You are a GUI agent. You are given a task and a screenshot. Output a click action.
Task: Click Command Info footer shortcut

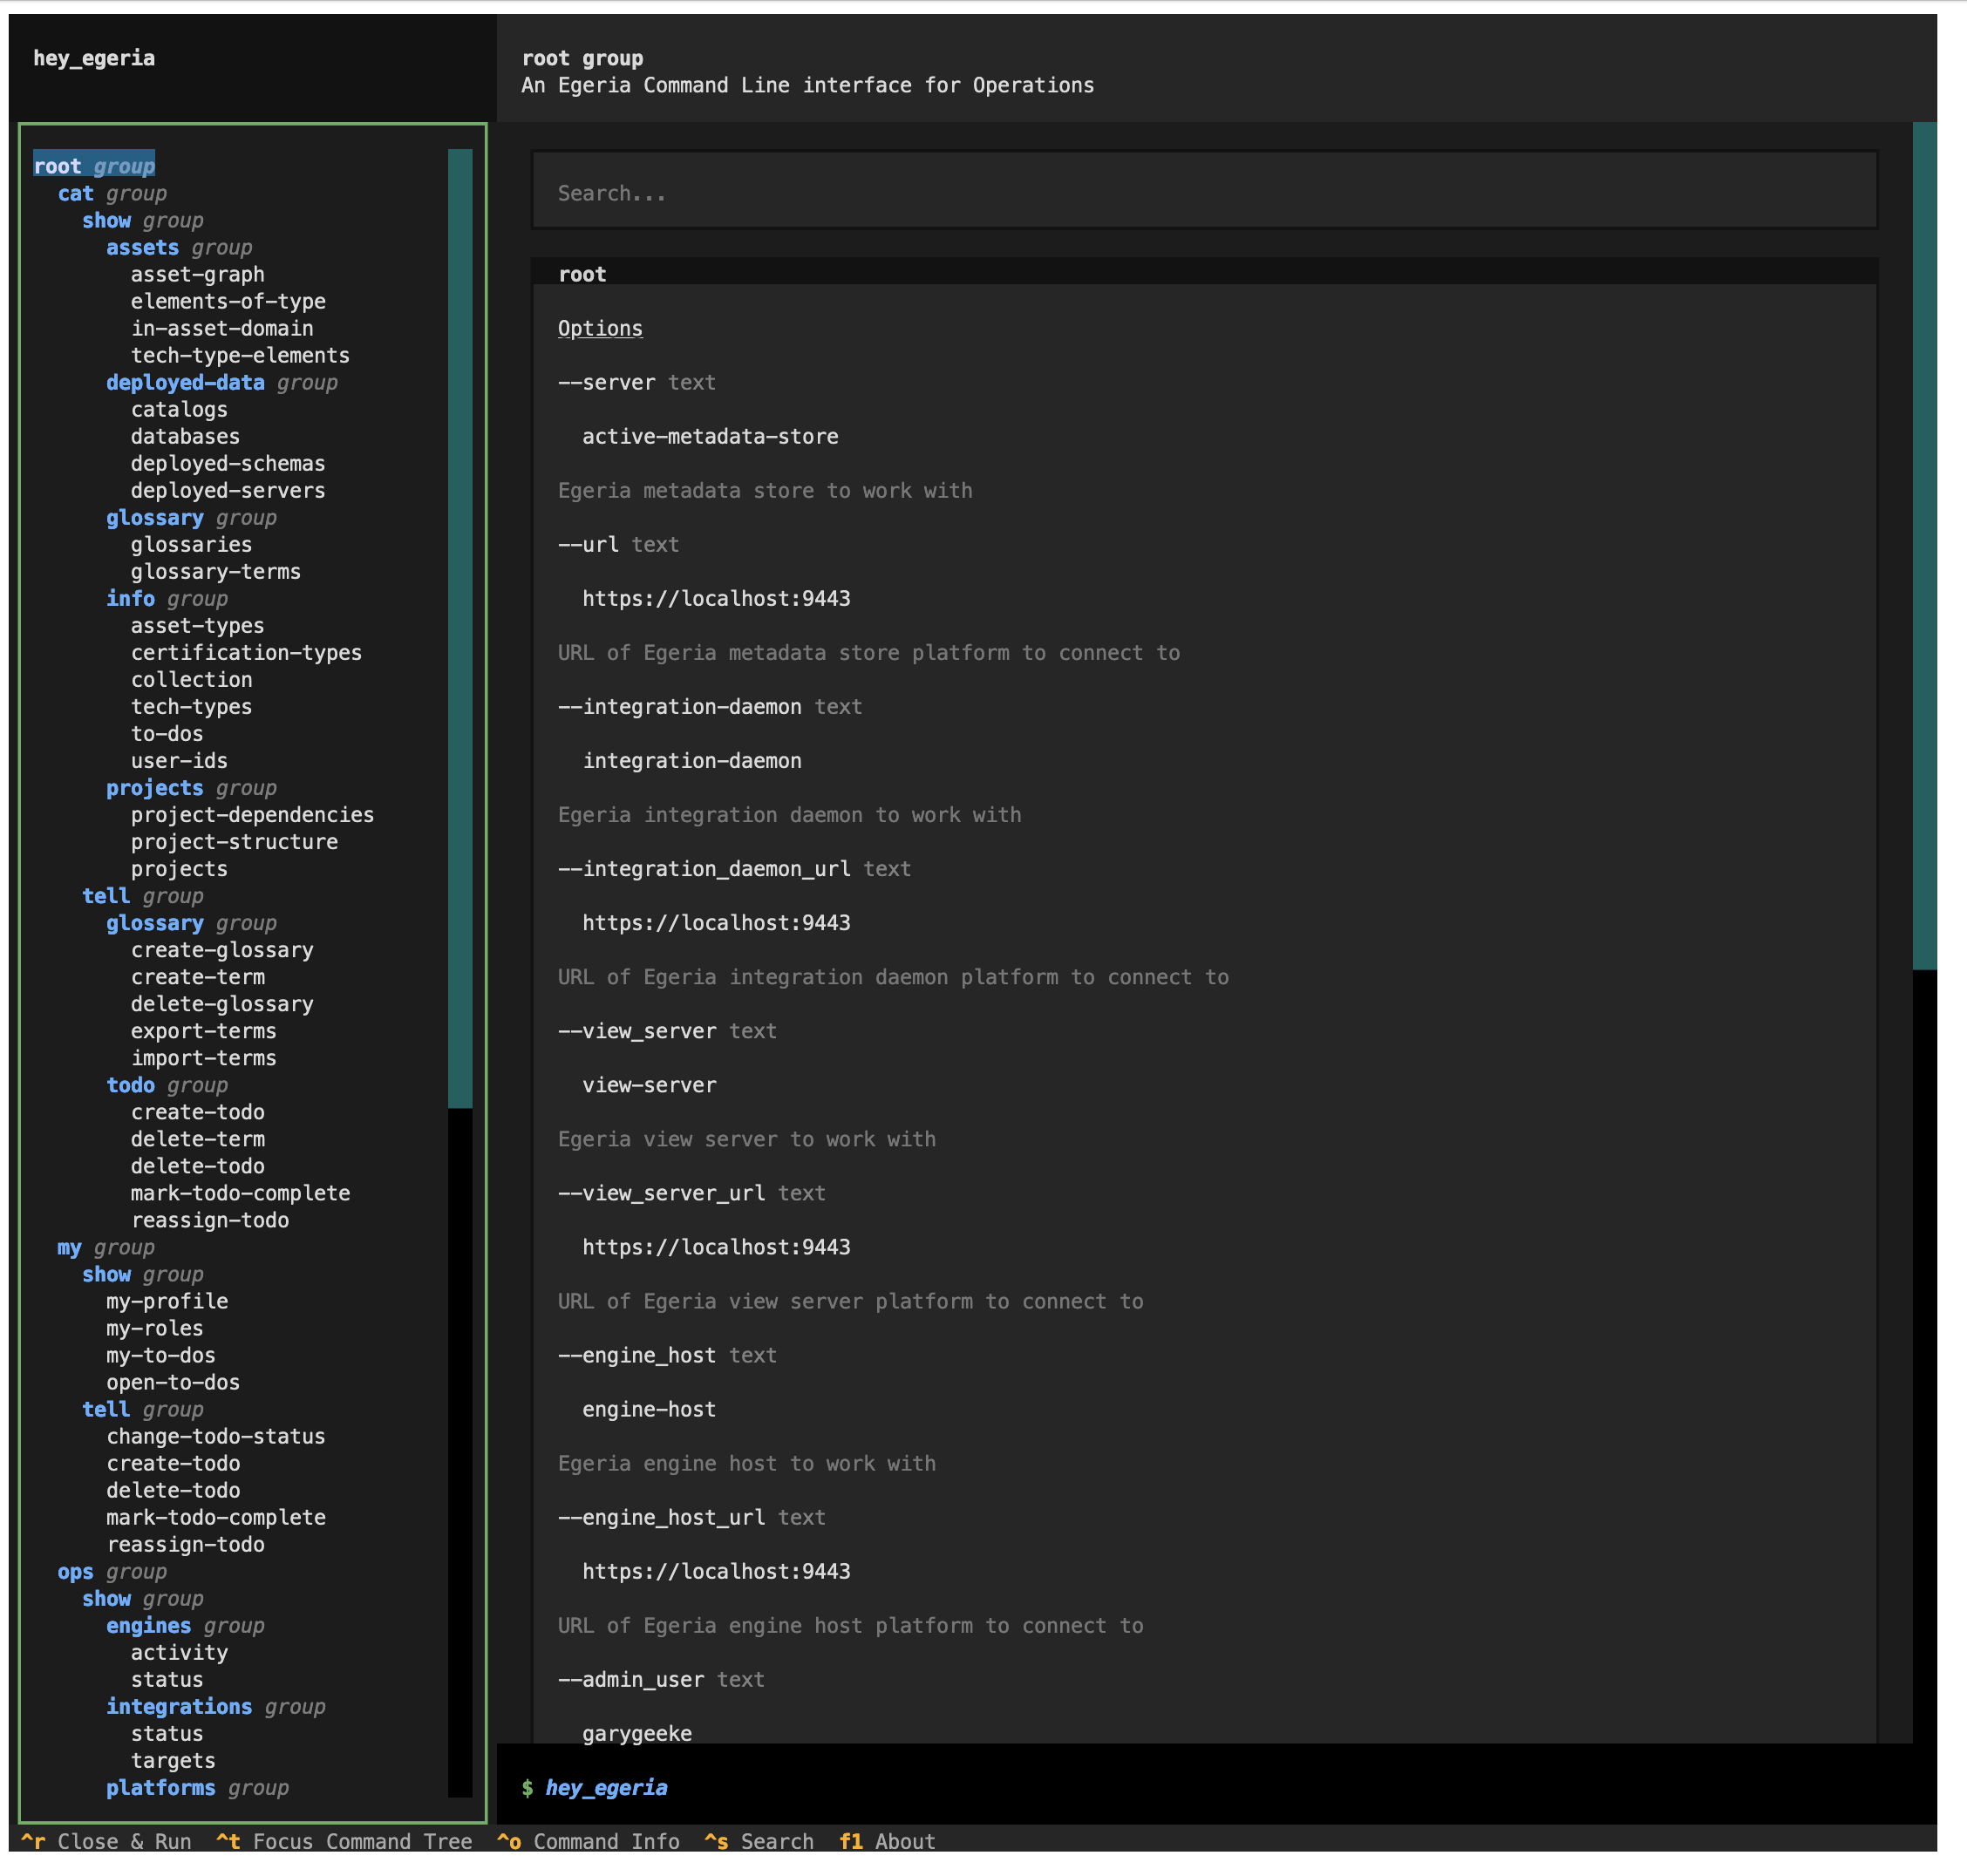pyautogui.click(x=588, y=1840)
